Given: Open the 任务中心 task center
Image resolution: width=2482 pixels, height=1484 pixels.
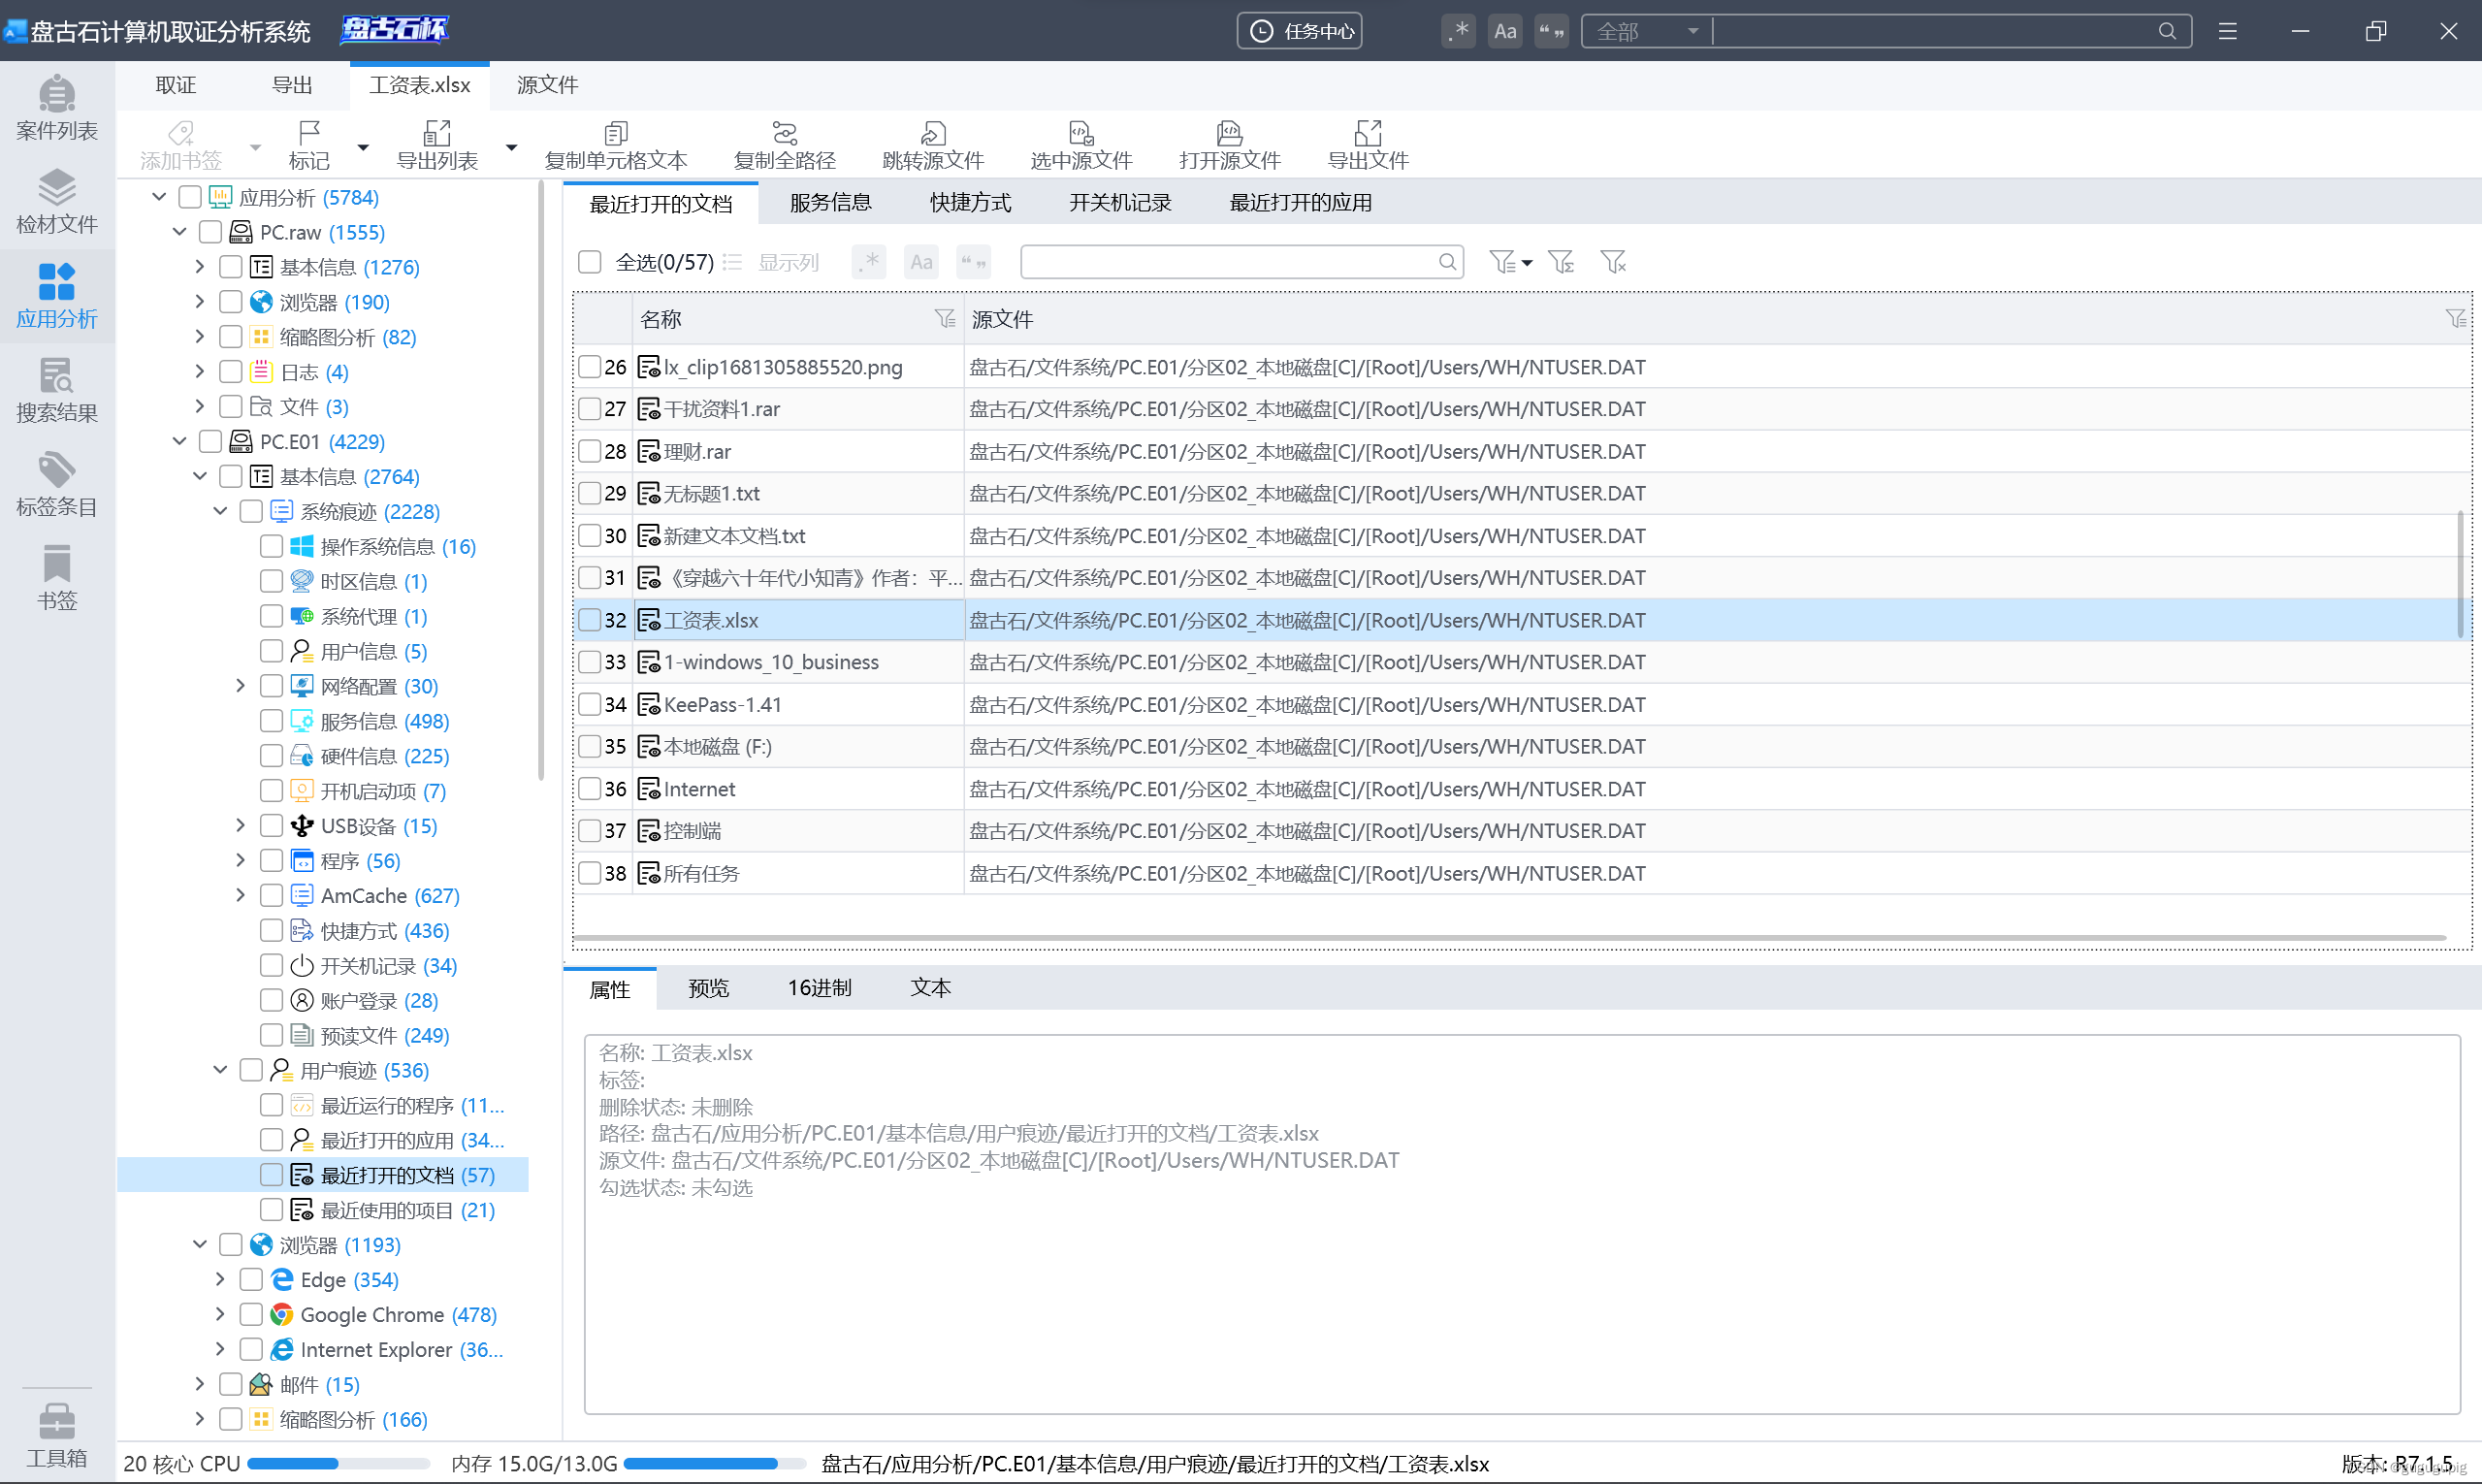Looking at the screenshot, I should click(1299, 31).
